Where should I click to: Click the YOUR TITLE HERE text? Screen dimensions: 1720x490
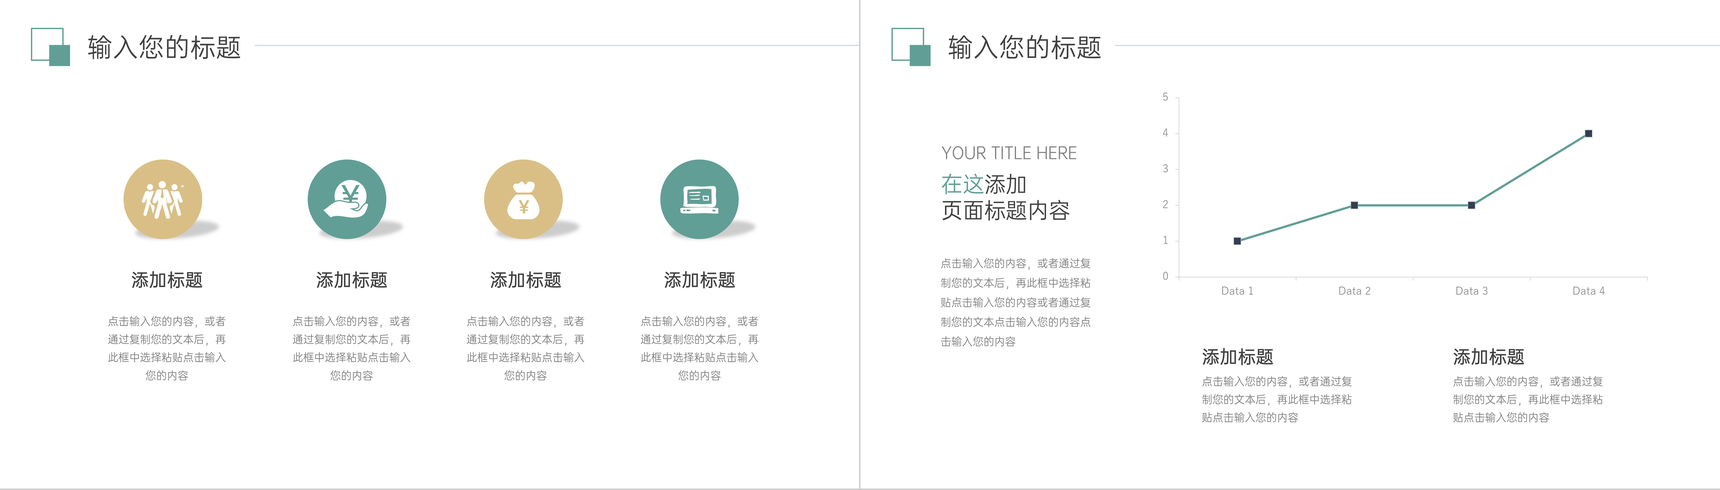click(x=1009, y=153)
